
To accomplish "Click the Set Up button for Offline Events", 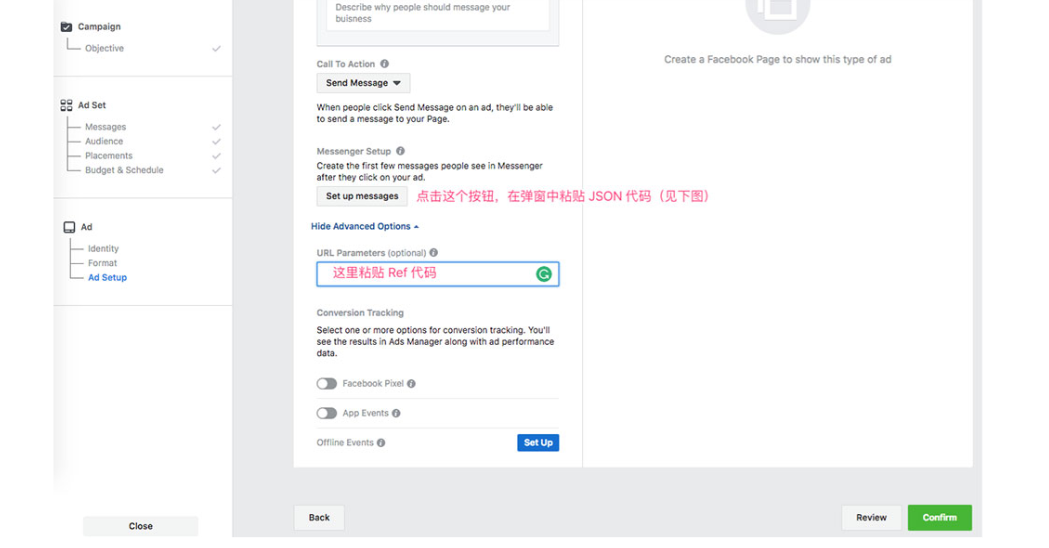I will [538, 442].
